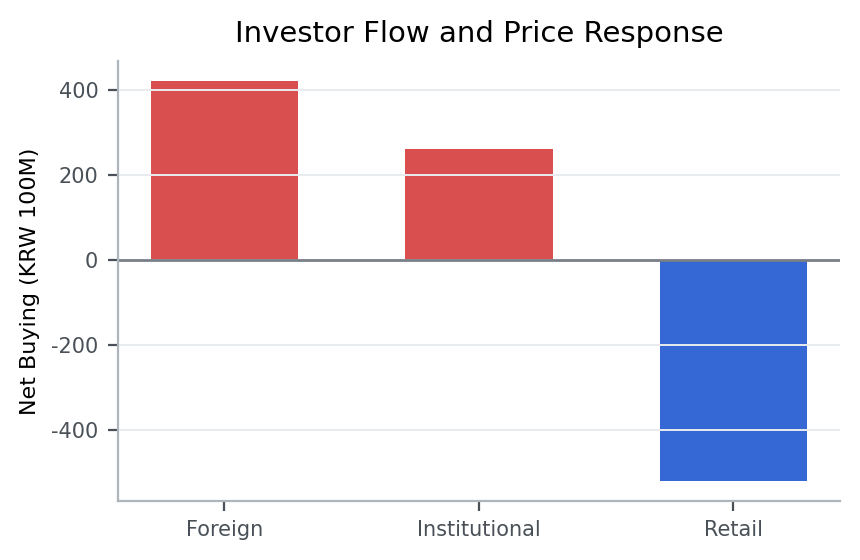Select the 0 y-axis tick label

point(92,261)
